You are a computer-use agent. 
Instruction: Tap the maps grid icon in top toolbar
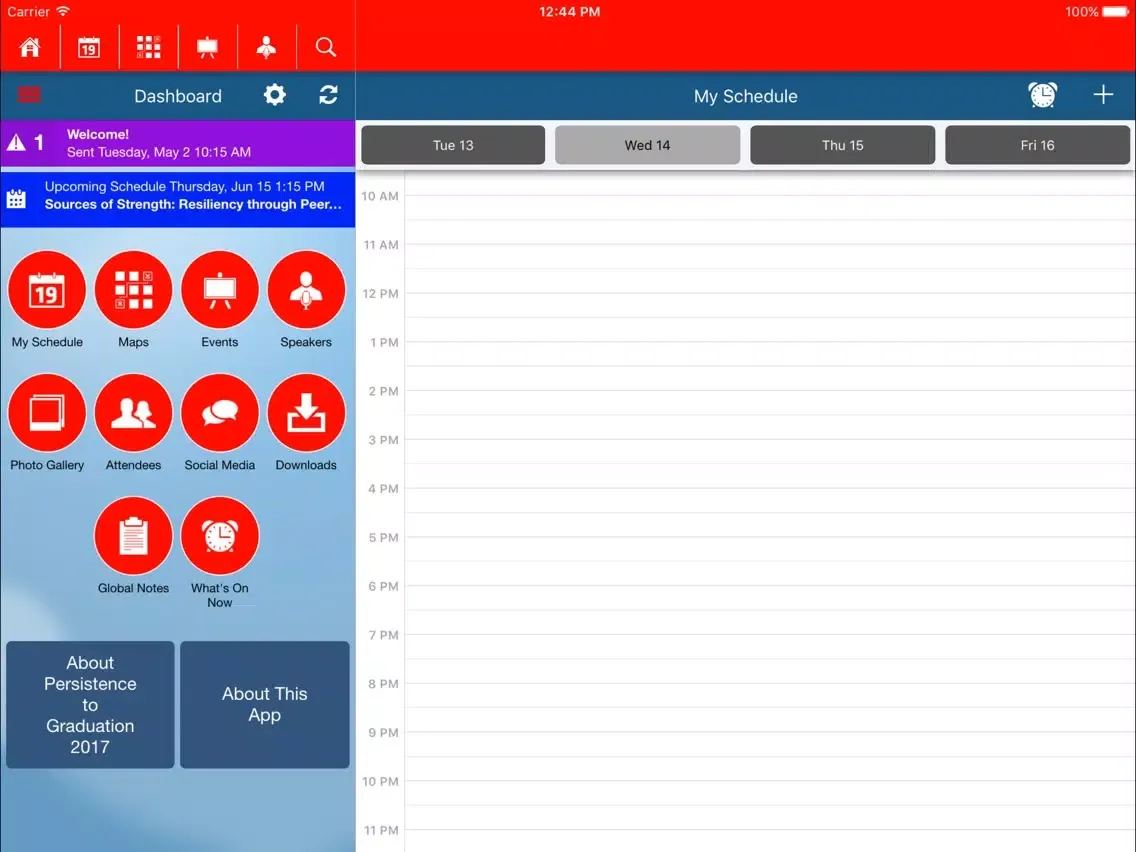(x=149, y=47)
